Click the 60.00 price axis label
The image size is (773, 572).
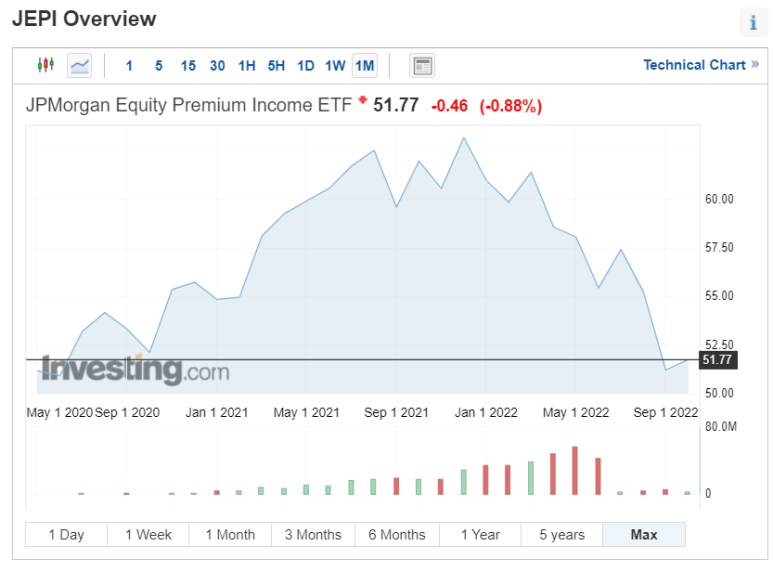[x=719, y=199]
